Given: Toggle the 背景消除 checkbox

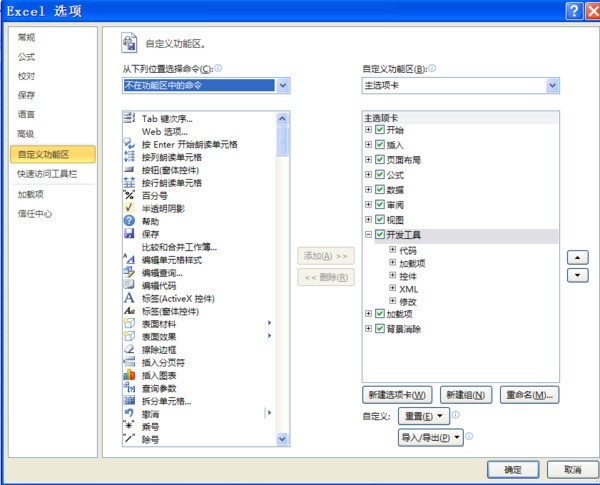Looking at the screenshot, I should coord(380,328).
